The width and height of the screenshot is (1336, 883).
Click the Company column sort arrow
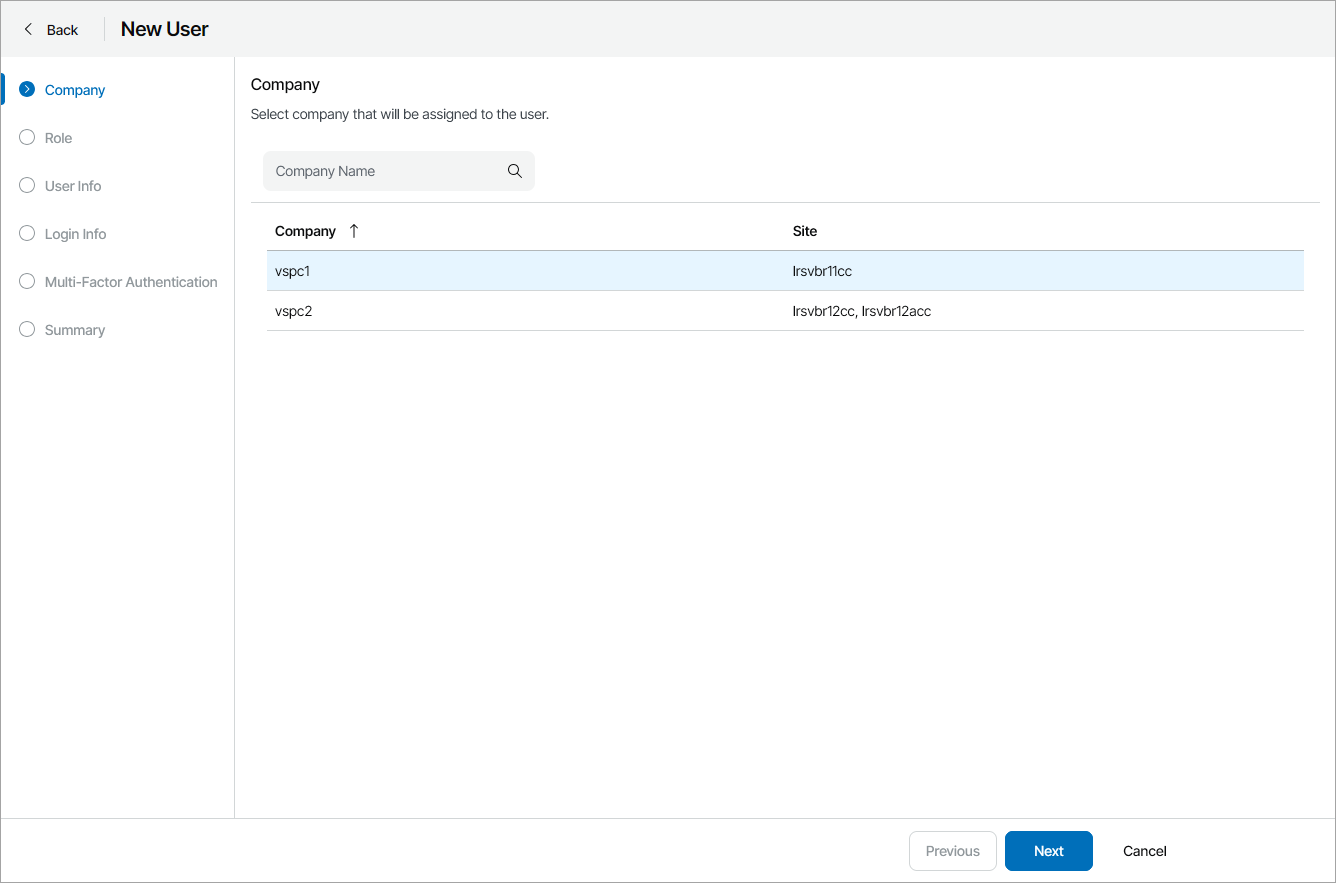354,231
